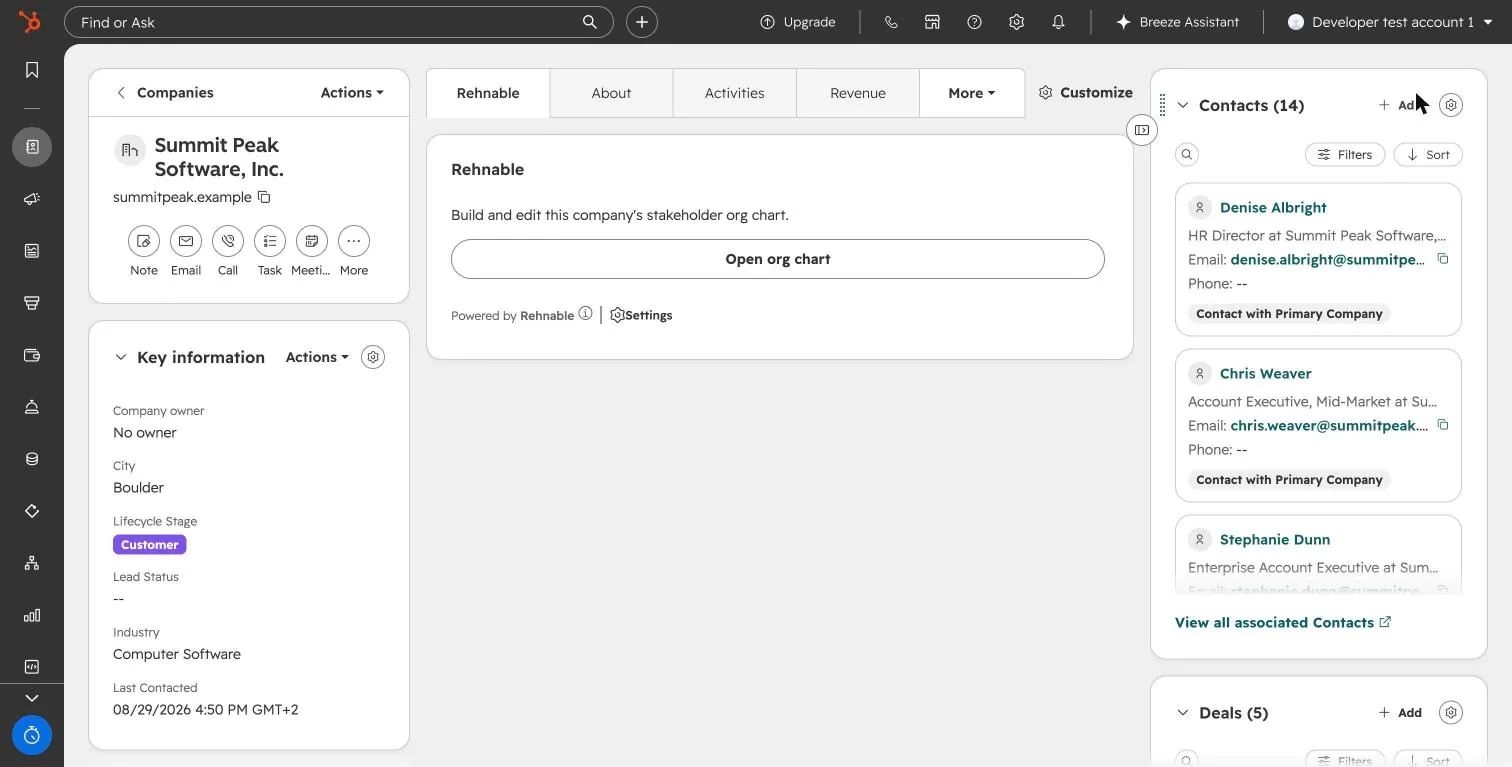Open the code development icon in sidebar
Screen dimensions: 1512x767
[32, 667]
